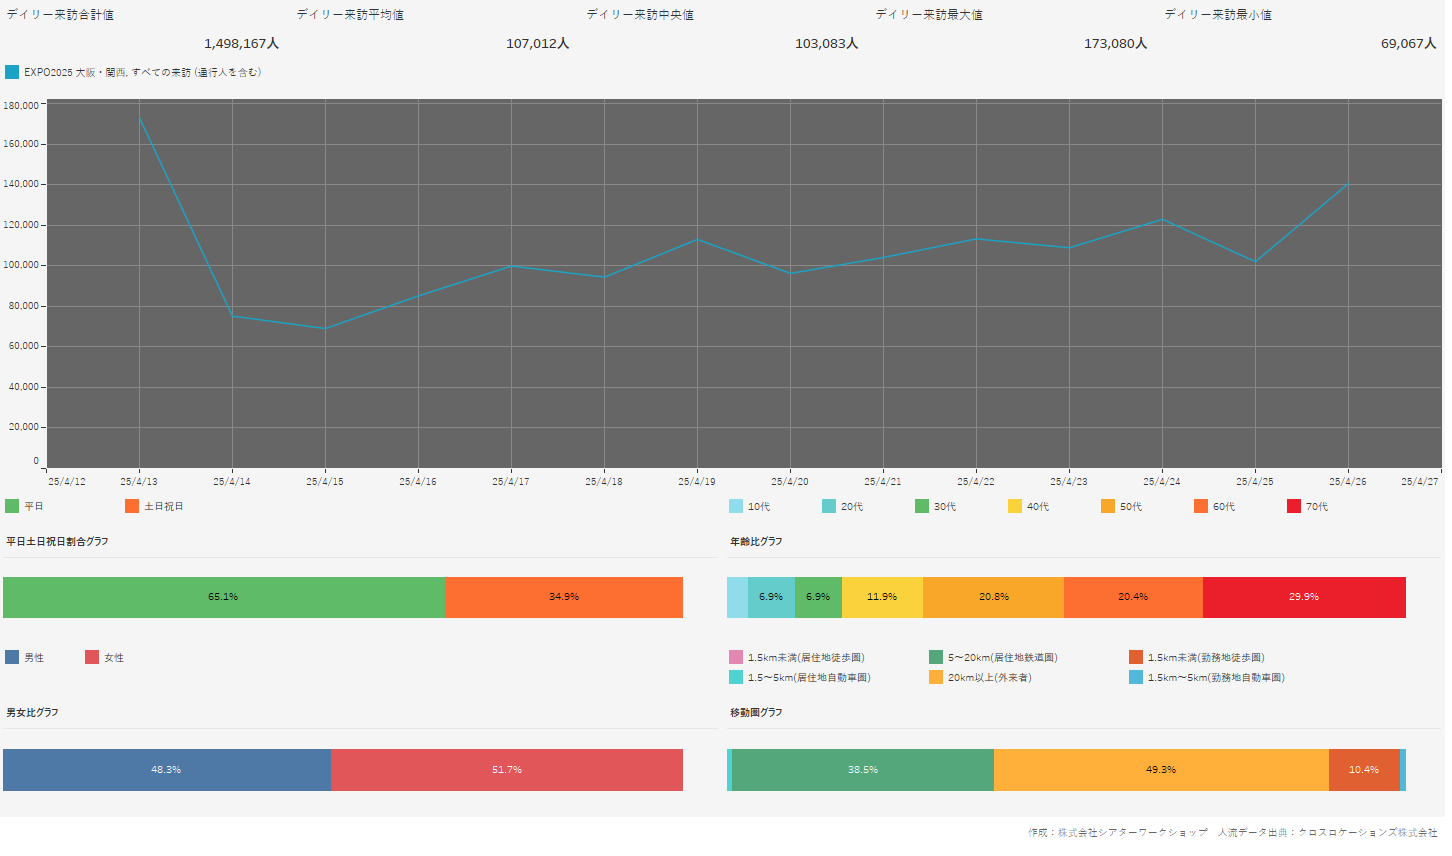Viewport: 1452px width, 856px height.
Task: Select the 38.5% green movement segment
Action: coord(863,770)
